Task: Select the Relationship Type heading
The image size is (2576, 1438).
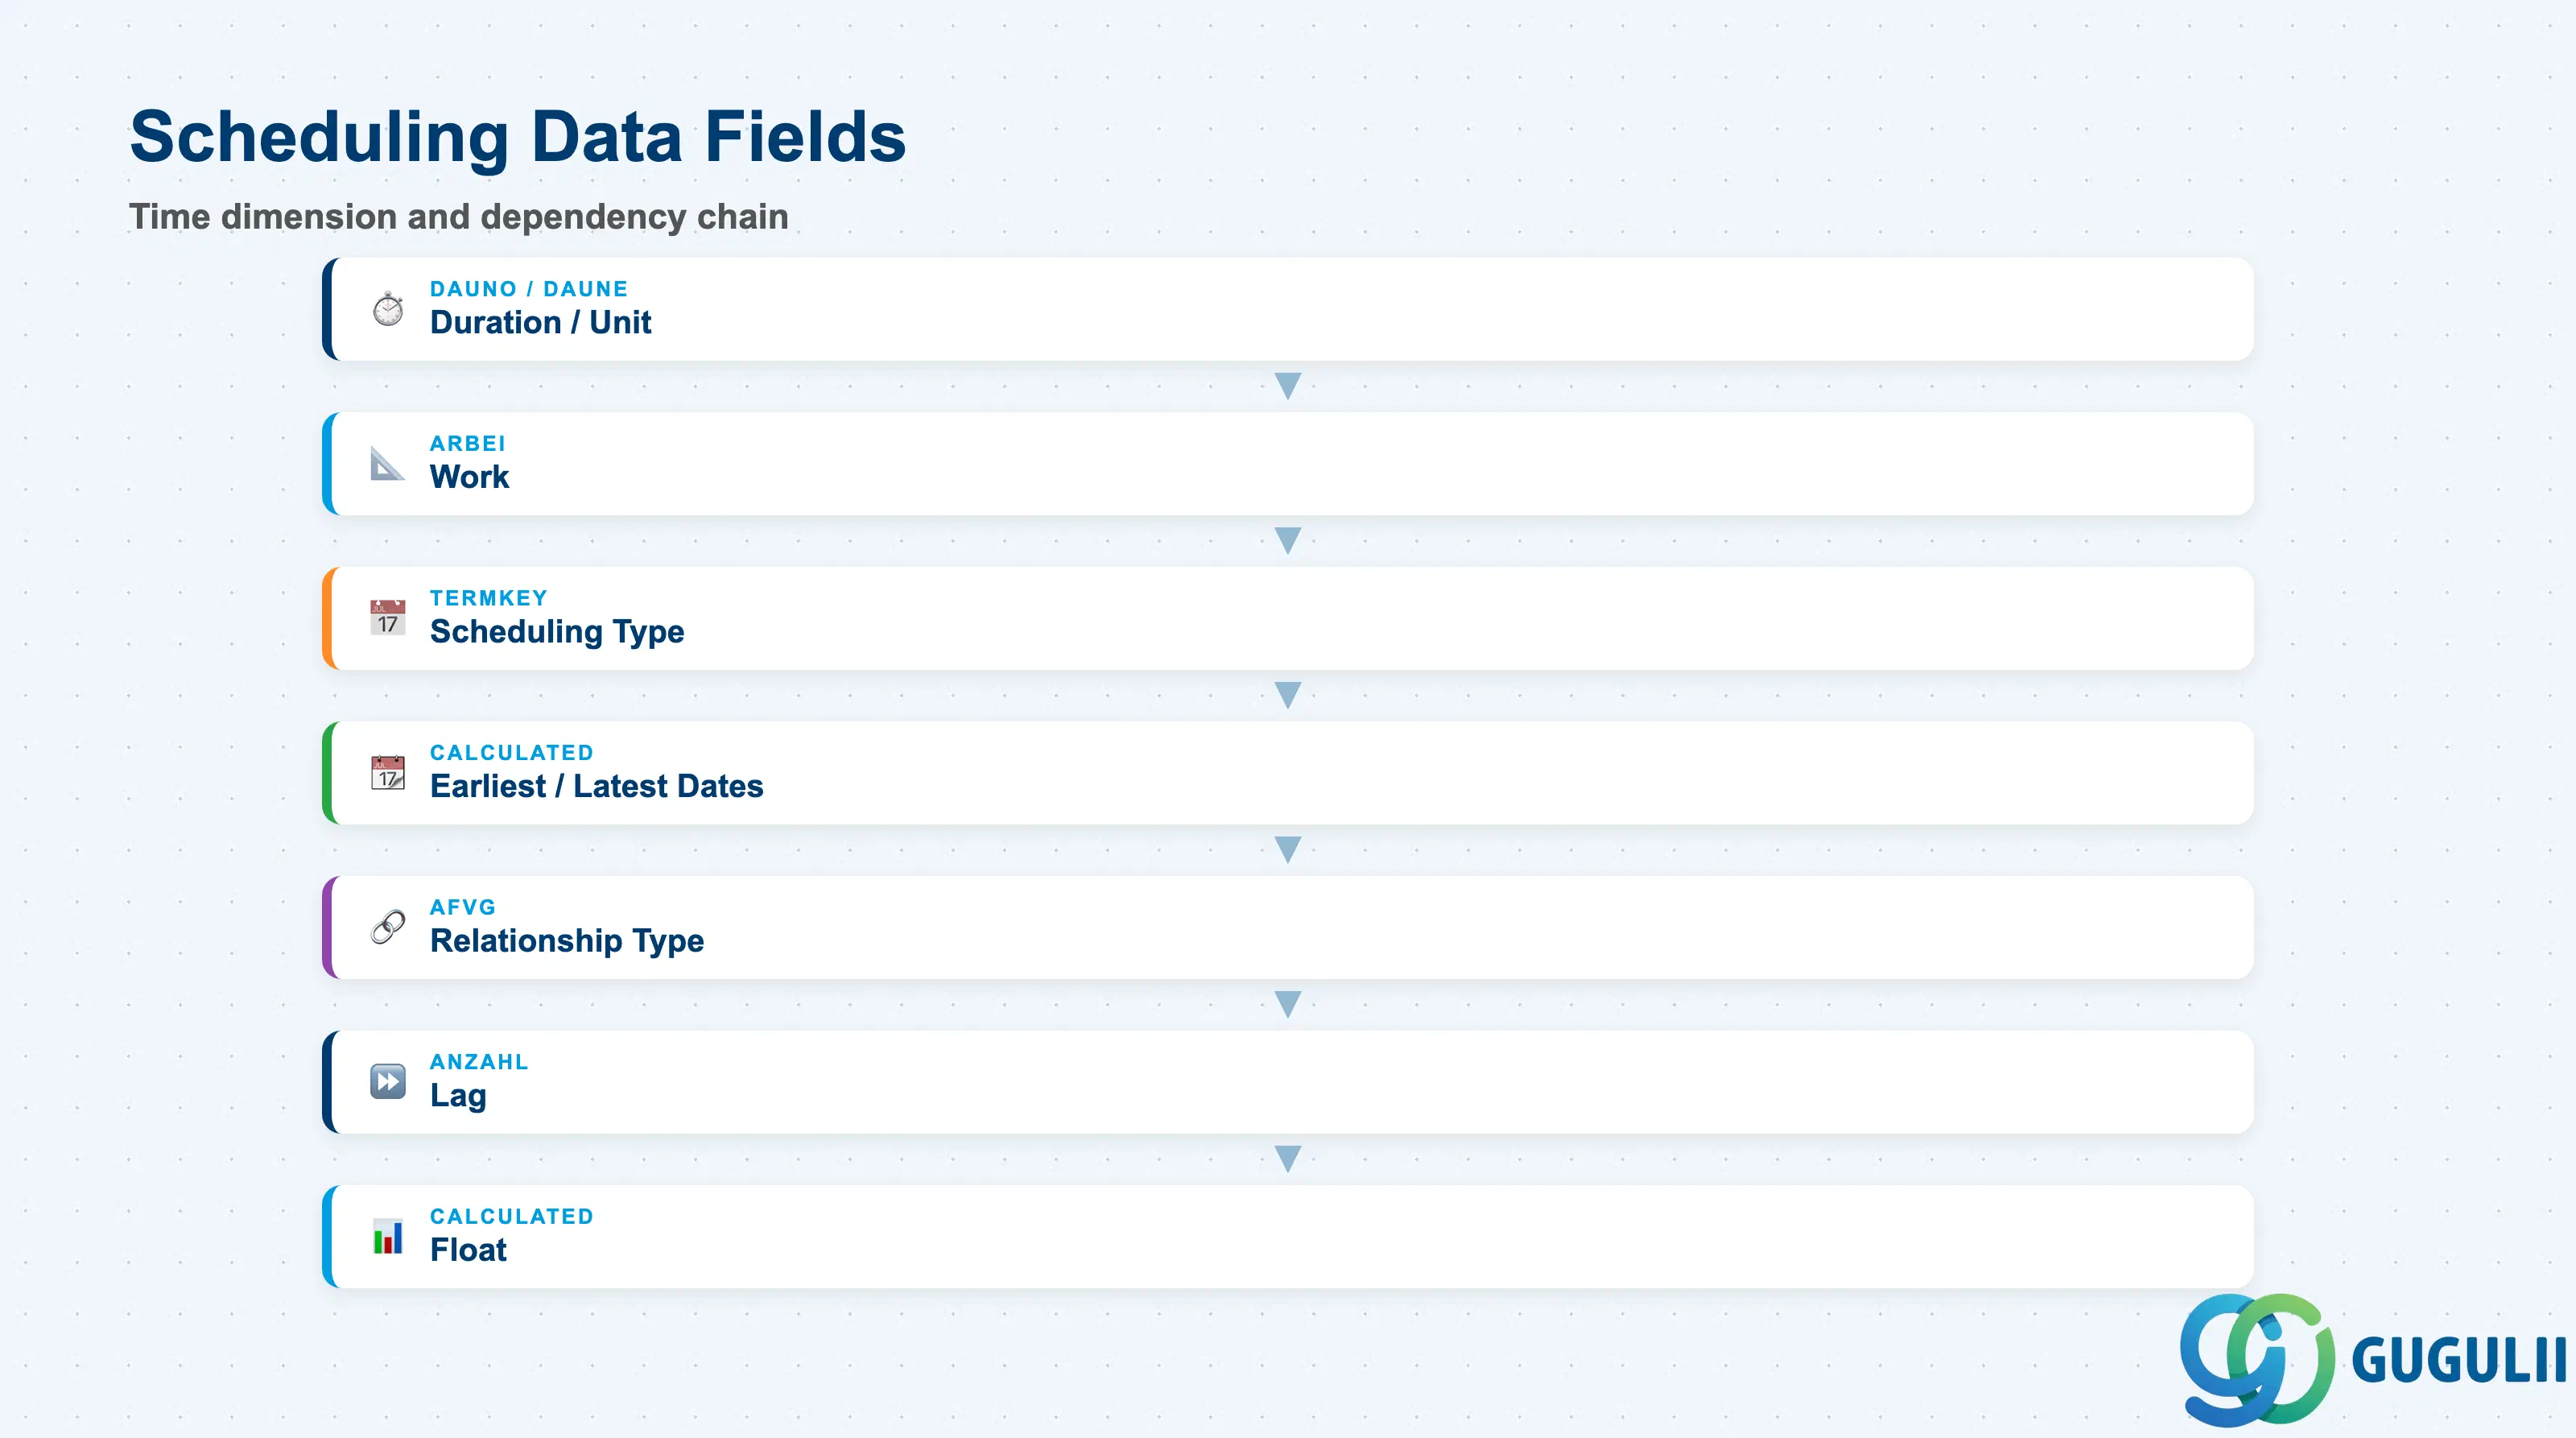Action: click(567, 941)
